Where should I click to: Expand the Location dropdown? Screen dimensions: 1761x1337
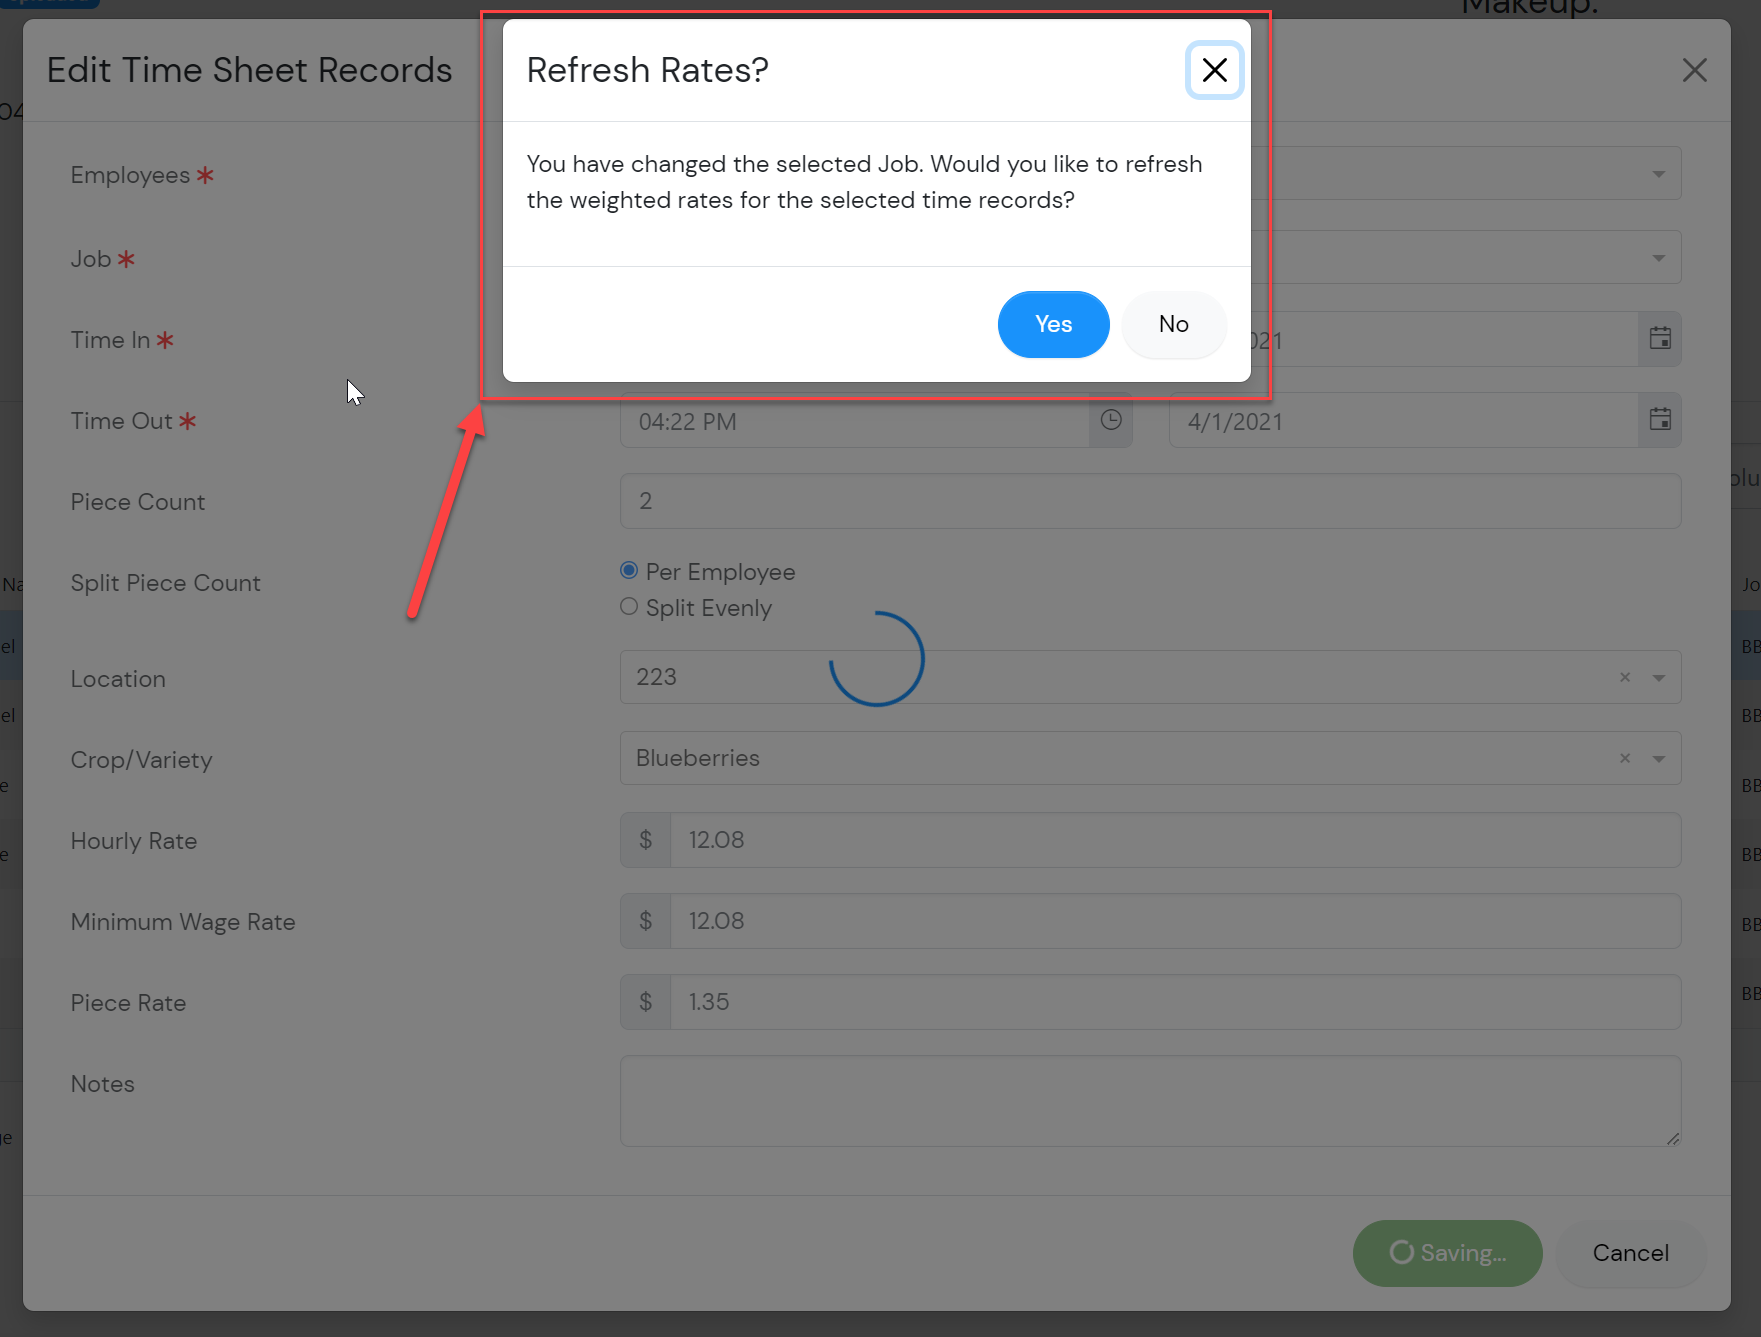[1659, 677]
